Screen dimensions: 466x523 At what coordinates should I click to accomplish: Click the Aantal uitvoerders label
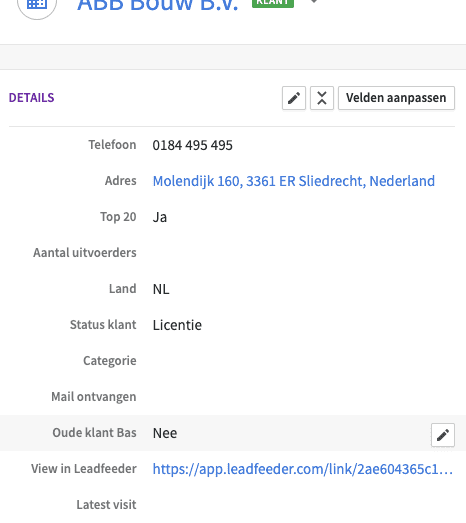click(x=85, y=253)
